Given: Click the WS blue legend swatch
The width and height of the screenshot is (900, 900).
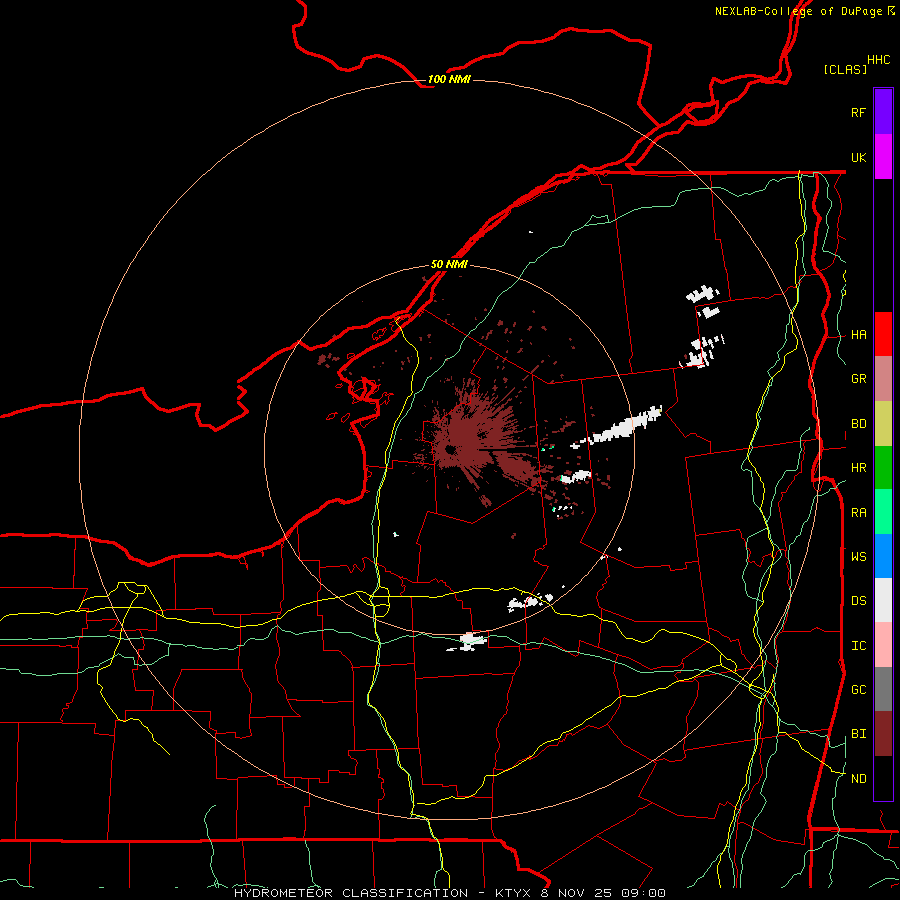Looking at the screenshot, I should 883,556.
